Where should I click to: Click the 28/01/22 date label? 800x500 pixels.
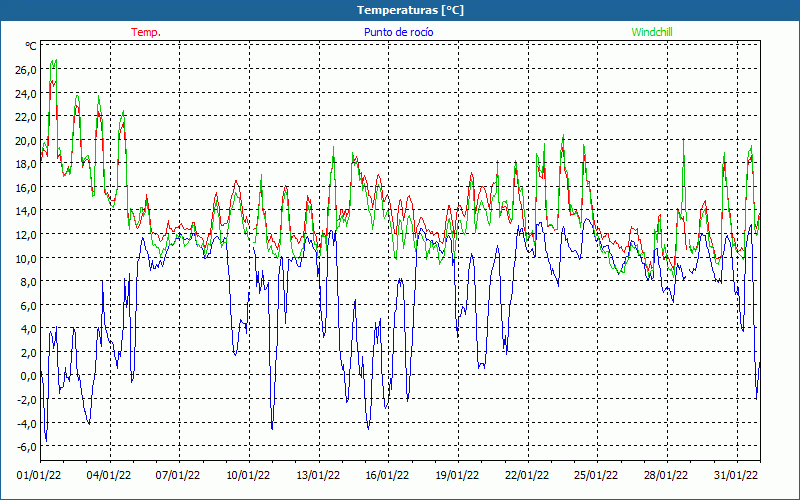[x=666, y=476]
